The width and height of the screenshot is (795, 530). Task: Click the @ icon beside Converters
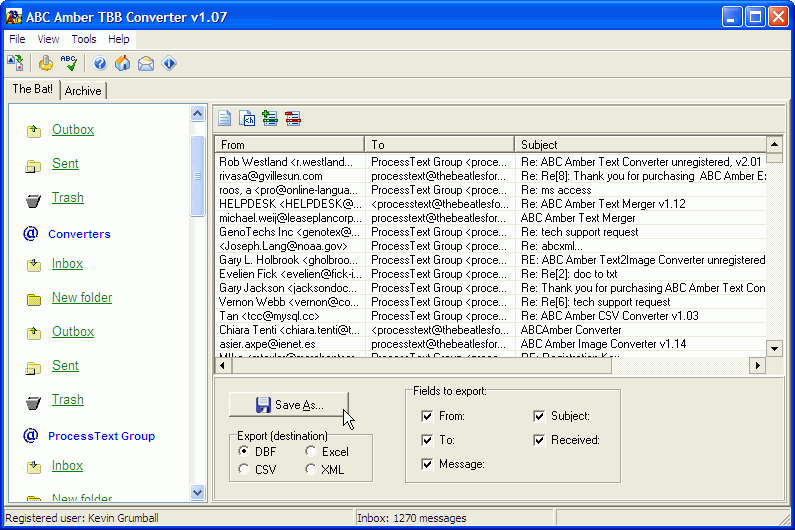pyautogui.click(x=30, y=233)
